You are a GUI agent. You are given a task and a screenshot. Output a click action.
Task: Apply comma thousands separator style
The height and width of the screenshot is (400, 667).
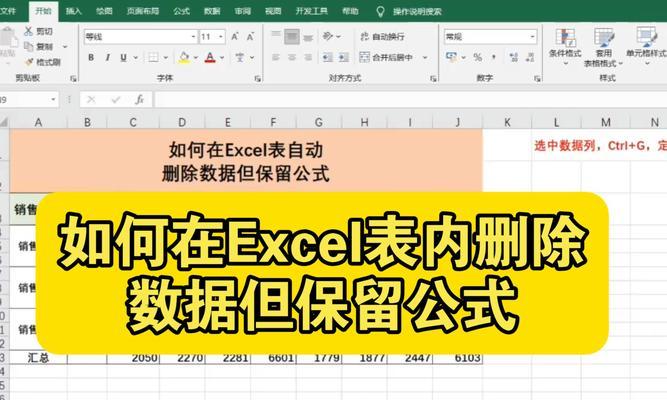[493, 57]
